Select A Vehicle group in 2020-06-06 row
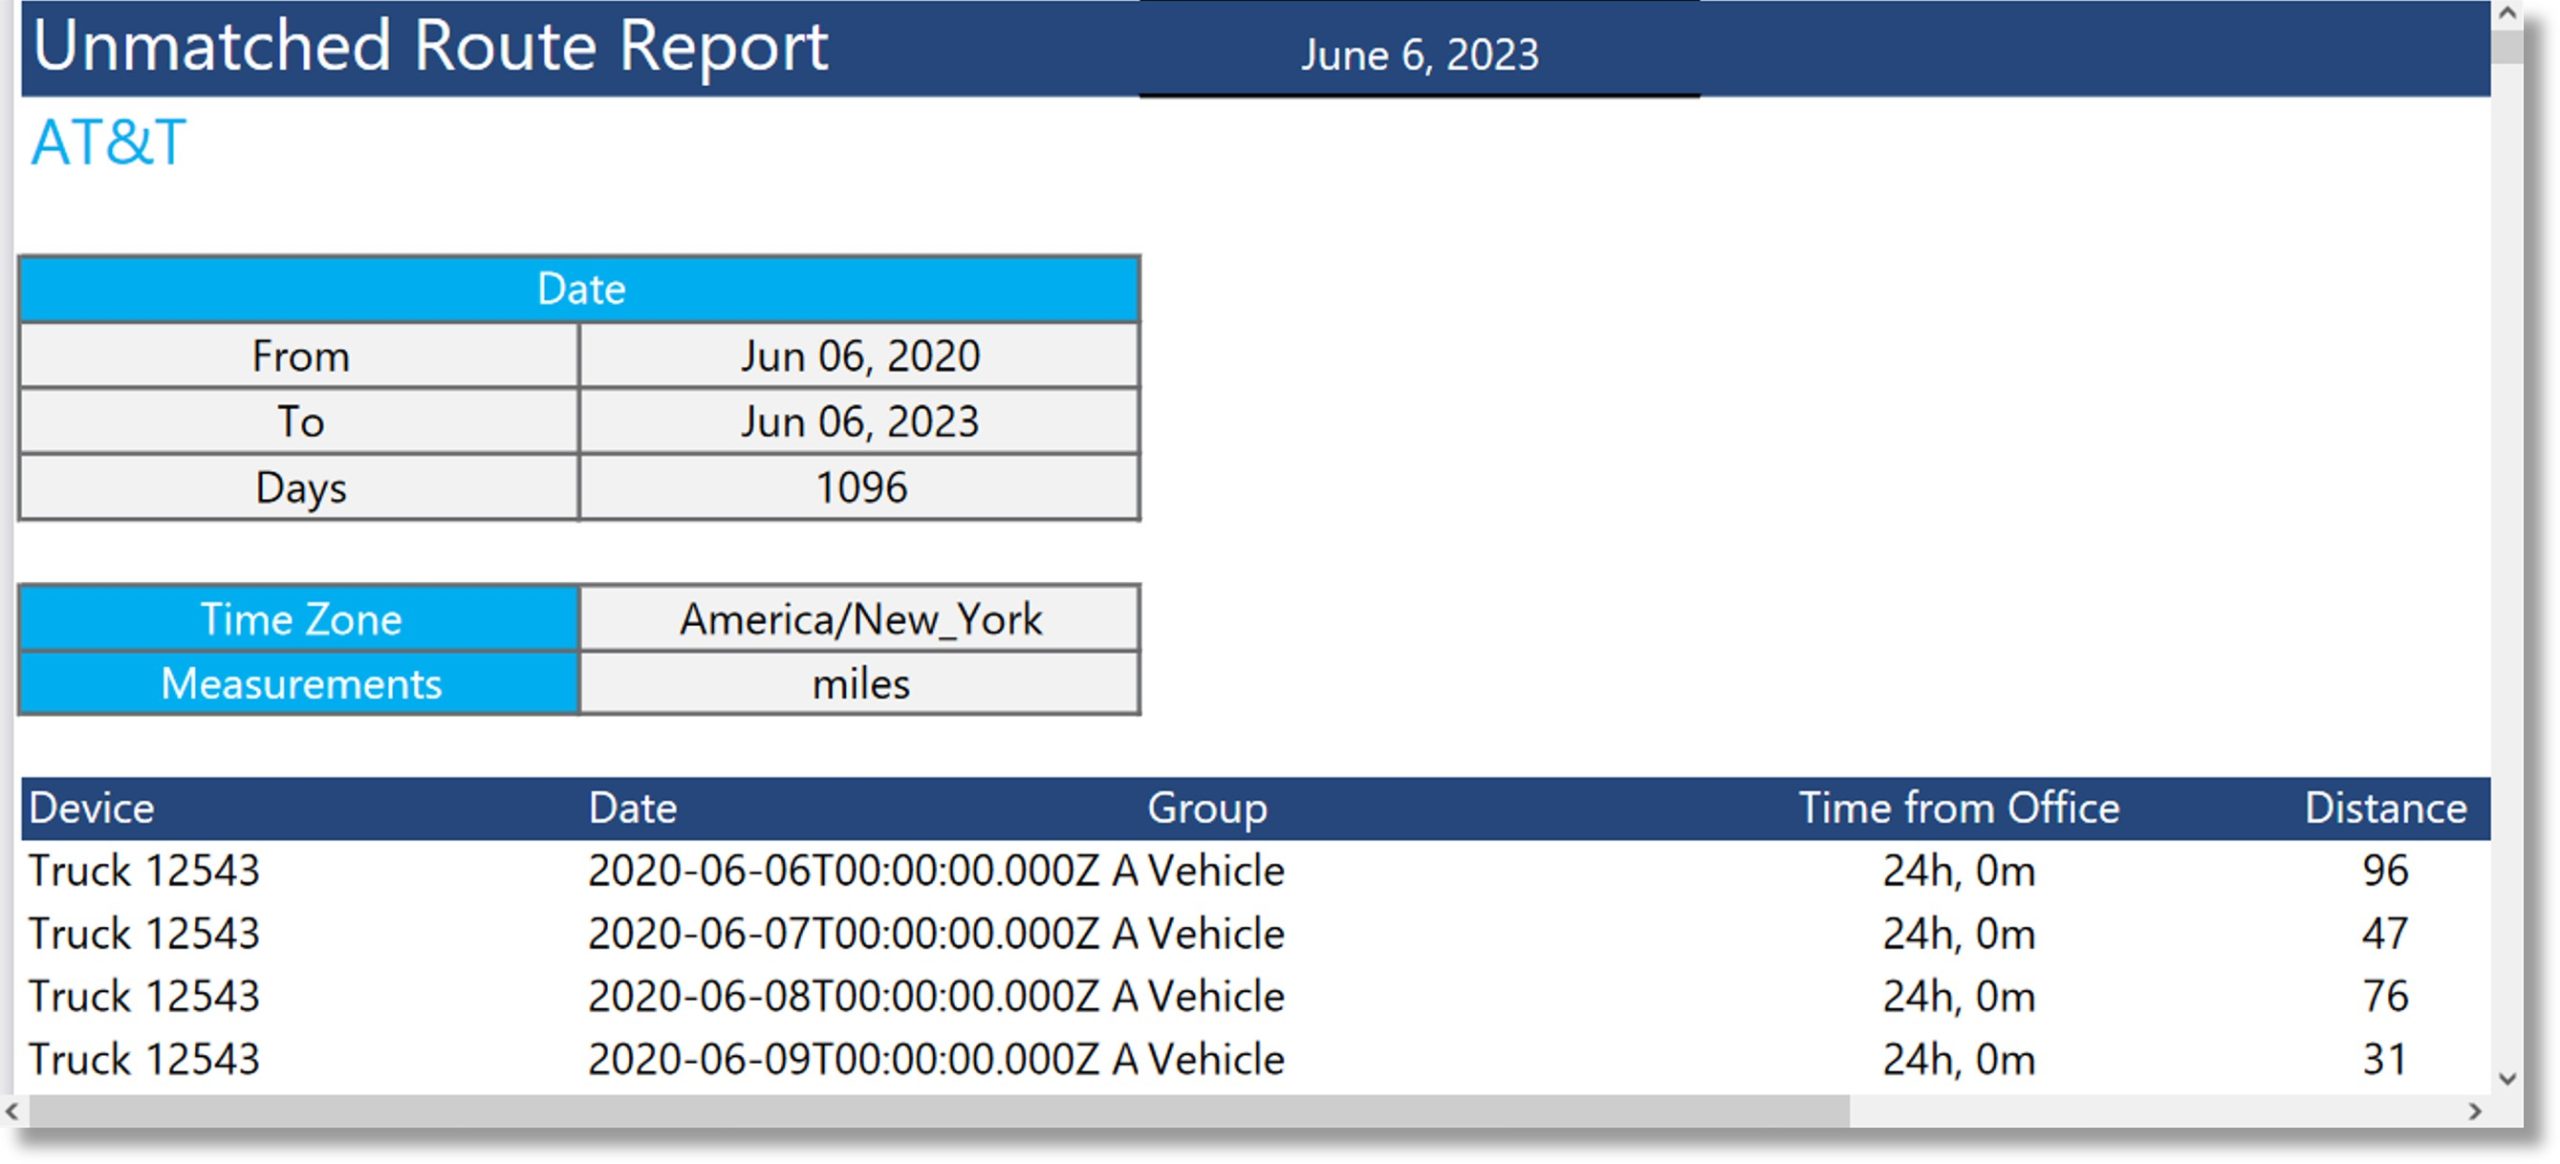 1198,871
